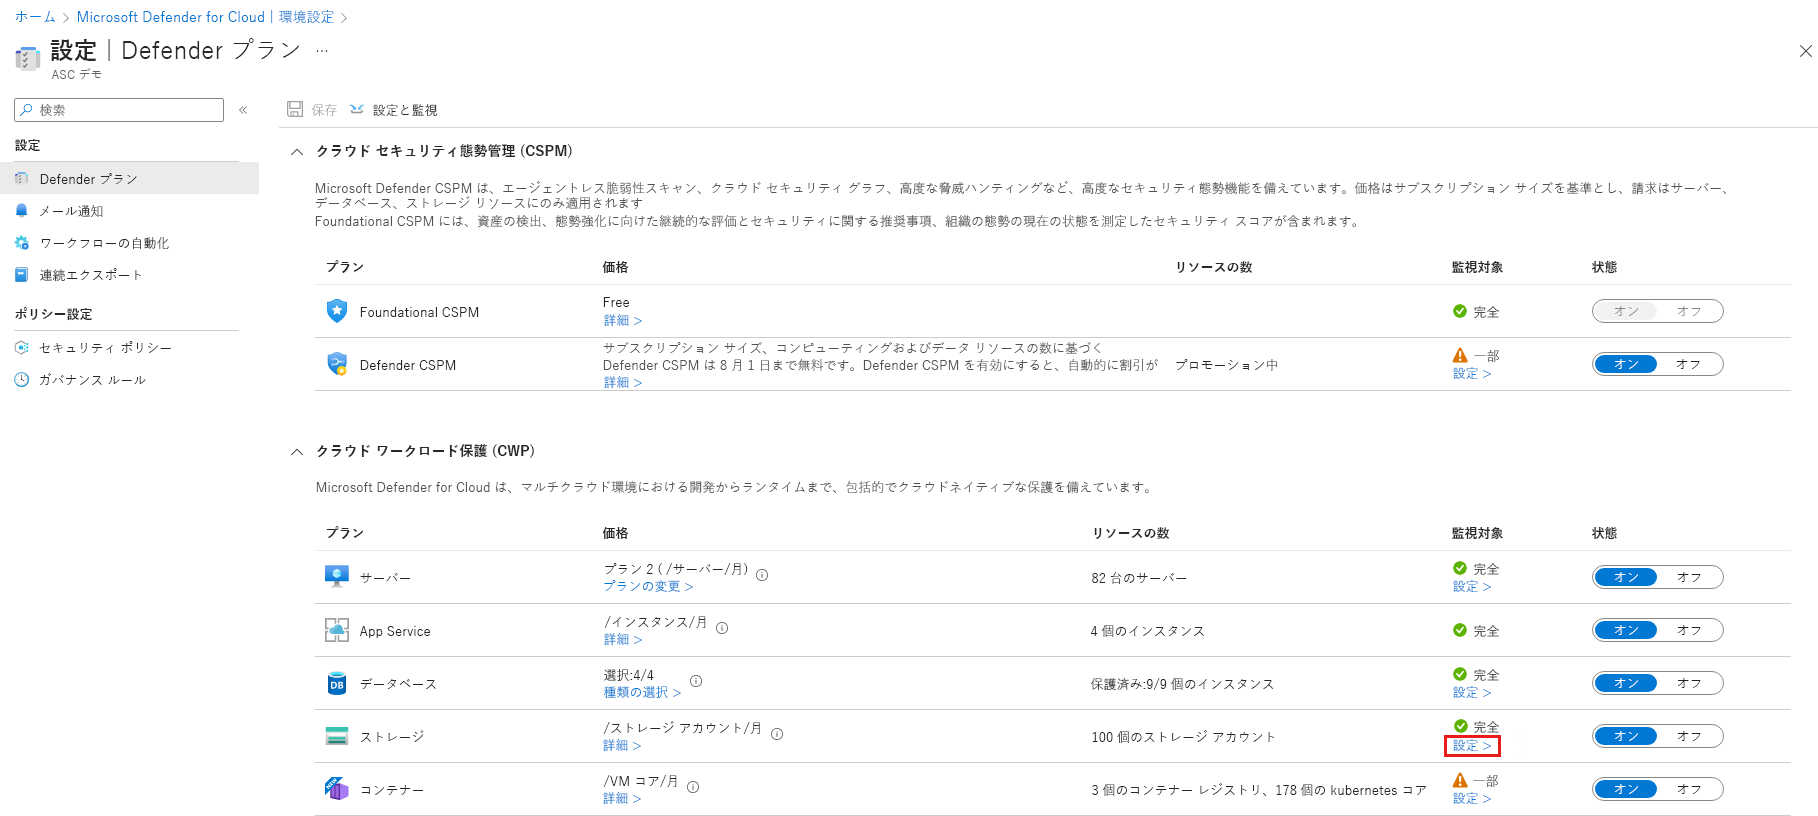The width and height of the screenshot is (1818, 816).
Task: Toggle Foundational CSPM status switch
Action: pos(1657,311)
